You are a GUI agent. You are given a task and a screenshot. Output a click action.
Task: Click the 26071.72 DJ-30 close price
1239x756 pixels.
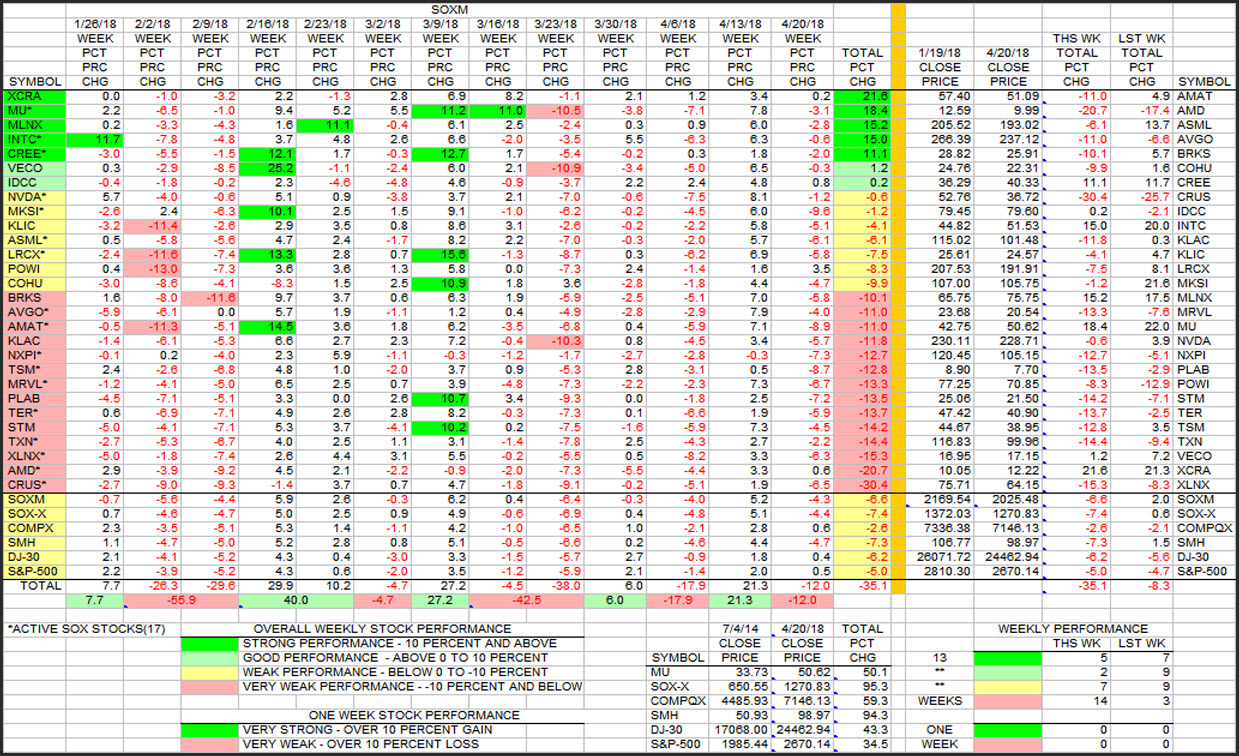click(940, 557)
